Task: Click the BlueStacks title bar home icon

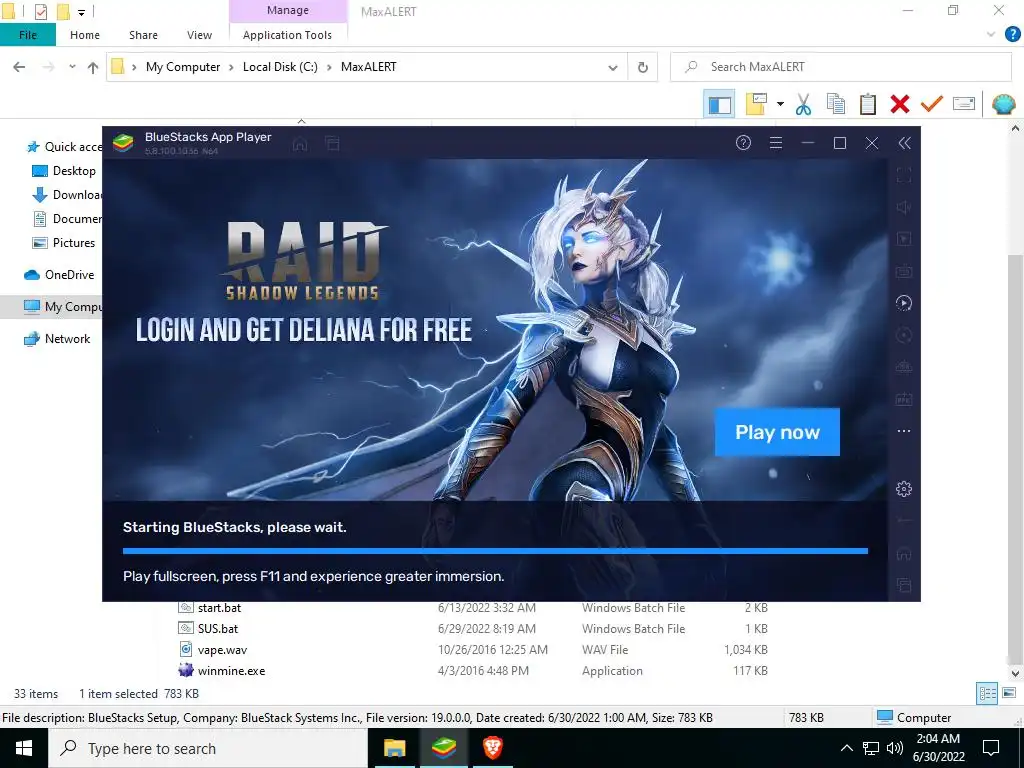Action: (300, 144)
